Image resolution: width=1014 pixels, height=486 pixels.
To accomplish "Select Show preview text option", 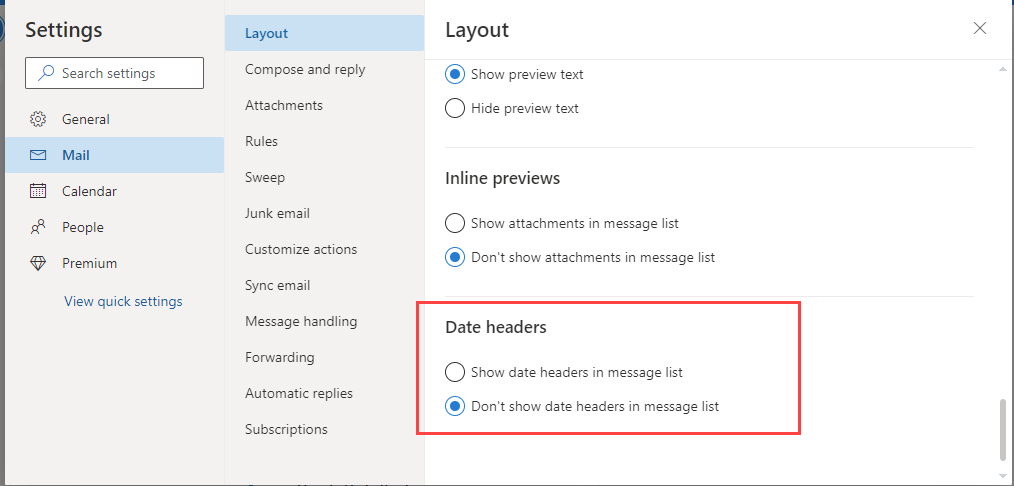I will pyautogui.click(x=455, y=74).
